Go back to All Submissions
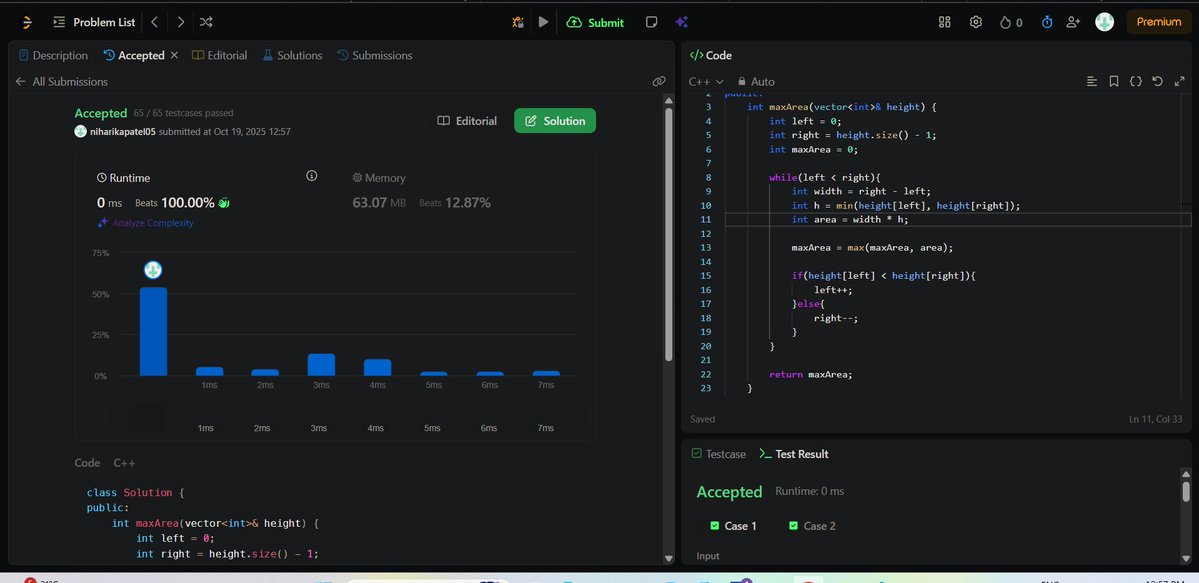 pyautogui.click(x=62, y=81)
